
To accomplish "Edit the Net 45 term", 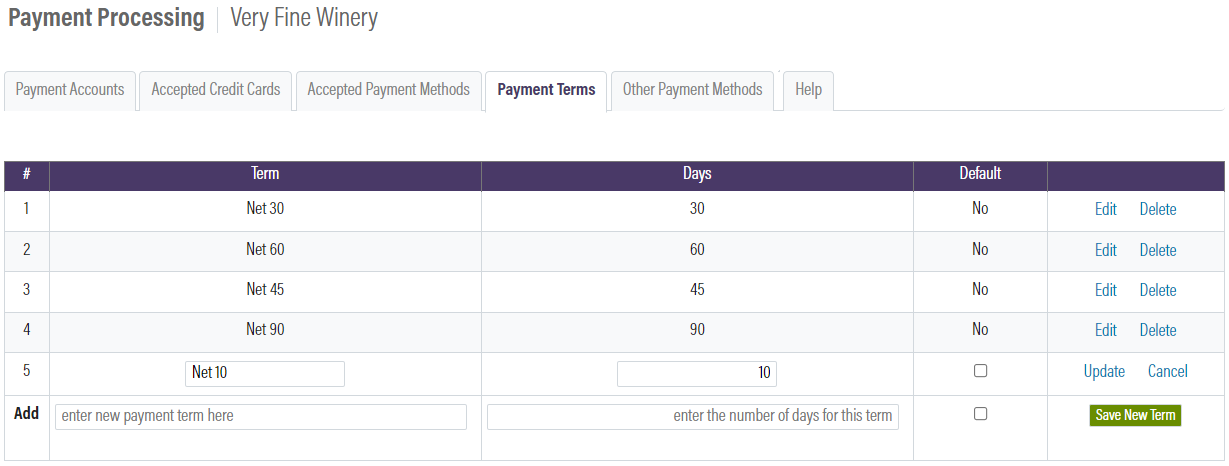I will pos(1105,290).
